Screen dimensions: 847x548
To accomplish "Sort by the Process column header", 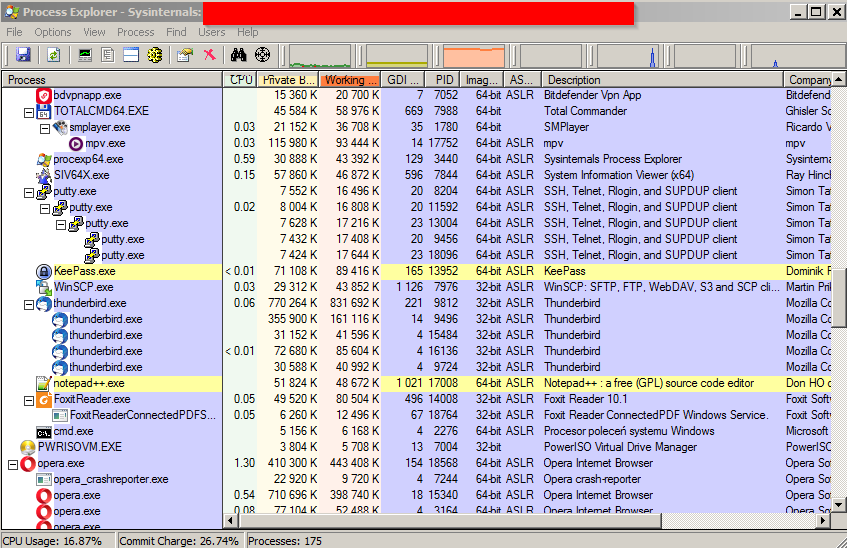I will point(112,80).
